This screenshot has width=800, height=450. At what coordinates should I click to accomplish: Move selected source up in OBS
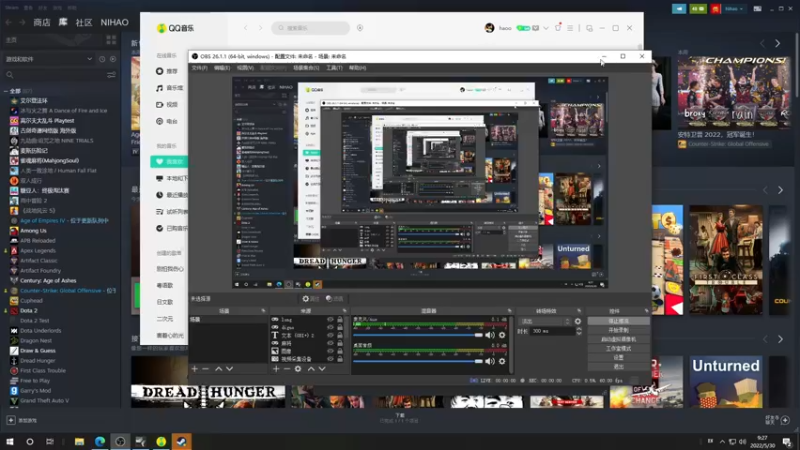[x=311, y=369]
